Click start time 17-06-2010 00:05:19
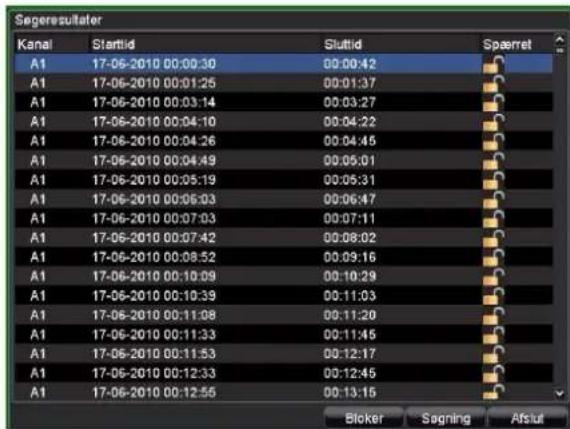Image resolution: width=570 pixels, height=429 pixels. [154, 180]
